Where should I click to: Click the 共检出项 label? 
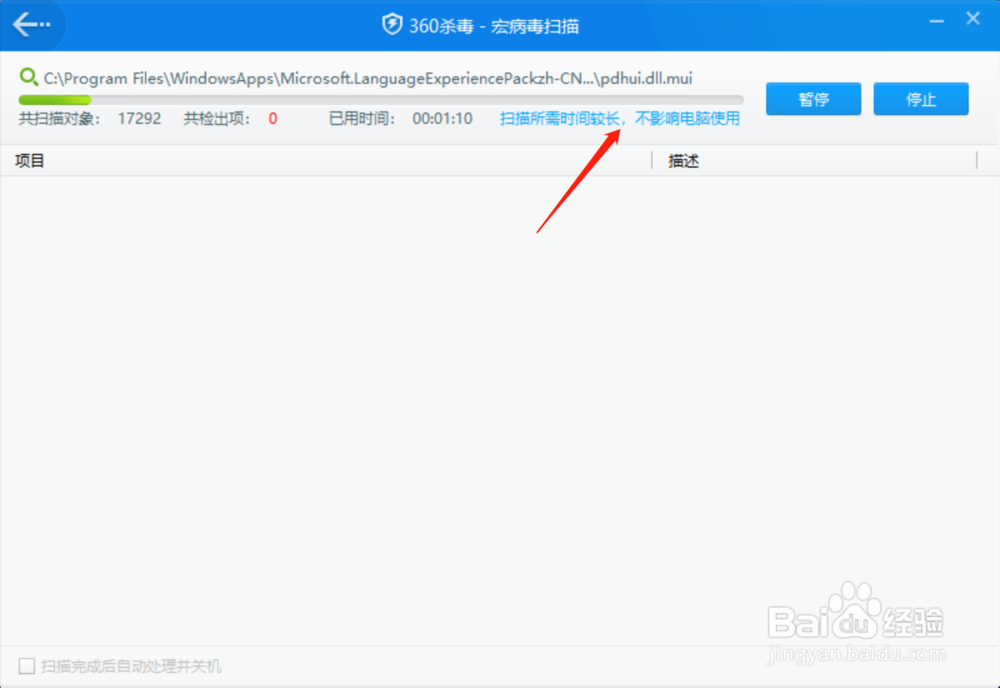coord(217,119)
